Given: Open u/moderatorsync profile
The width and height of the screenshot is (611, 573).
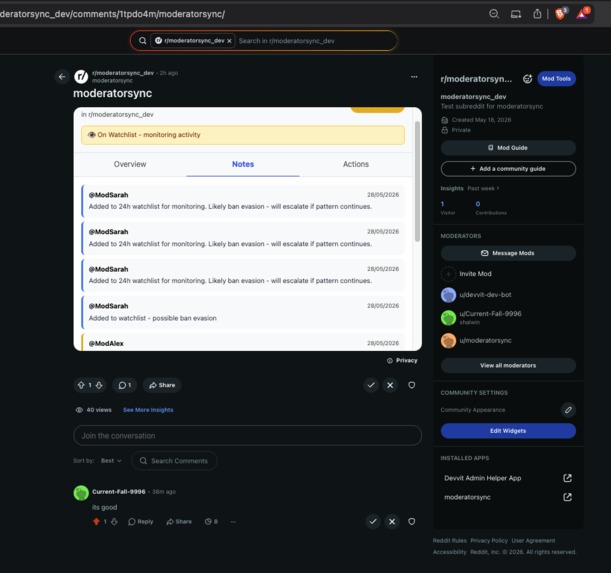Looking at the screenshot, I should 485,340.
